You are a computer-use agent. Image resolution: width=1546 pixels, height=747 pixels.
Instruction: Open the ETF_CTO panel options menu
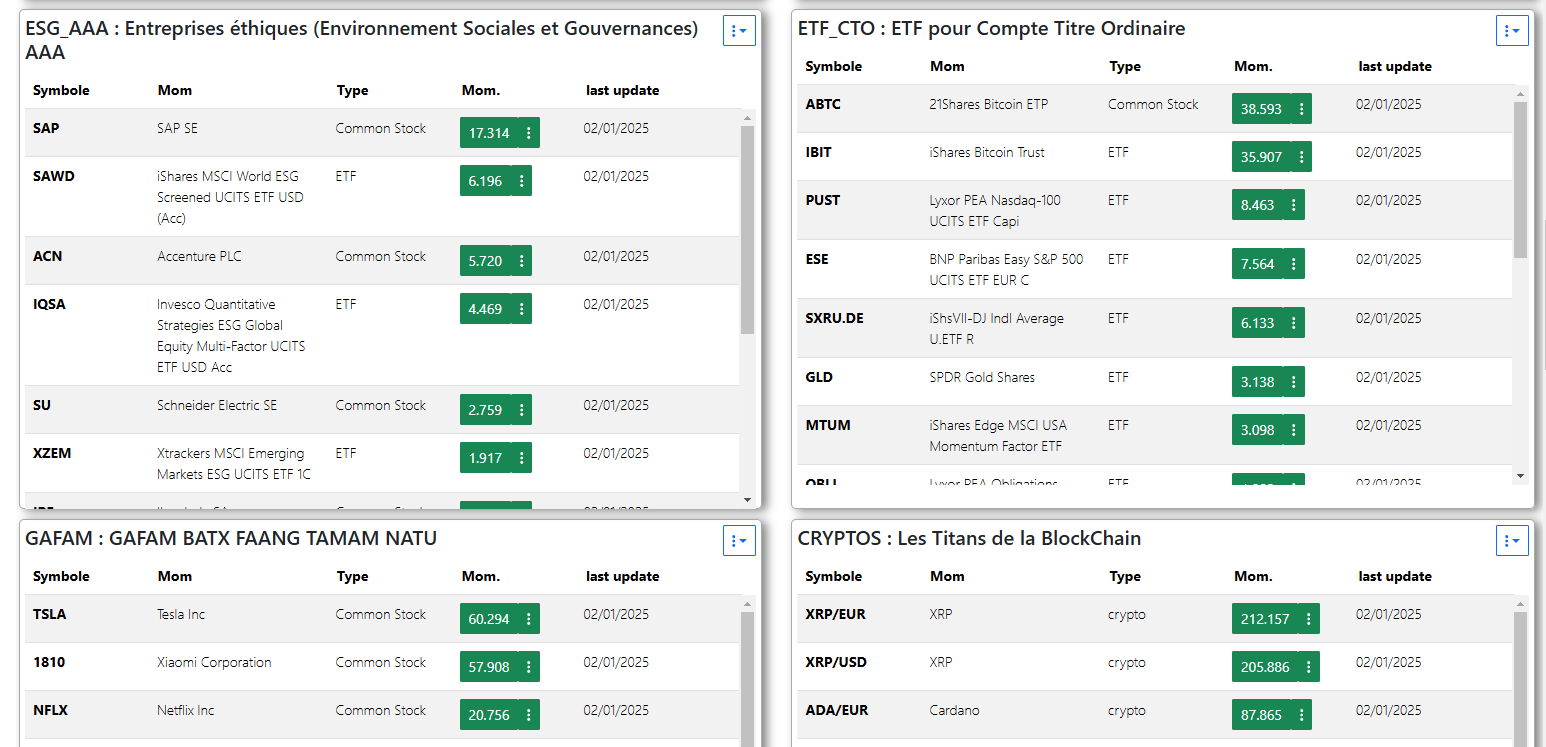1512,31
